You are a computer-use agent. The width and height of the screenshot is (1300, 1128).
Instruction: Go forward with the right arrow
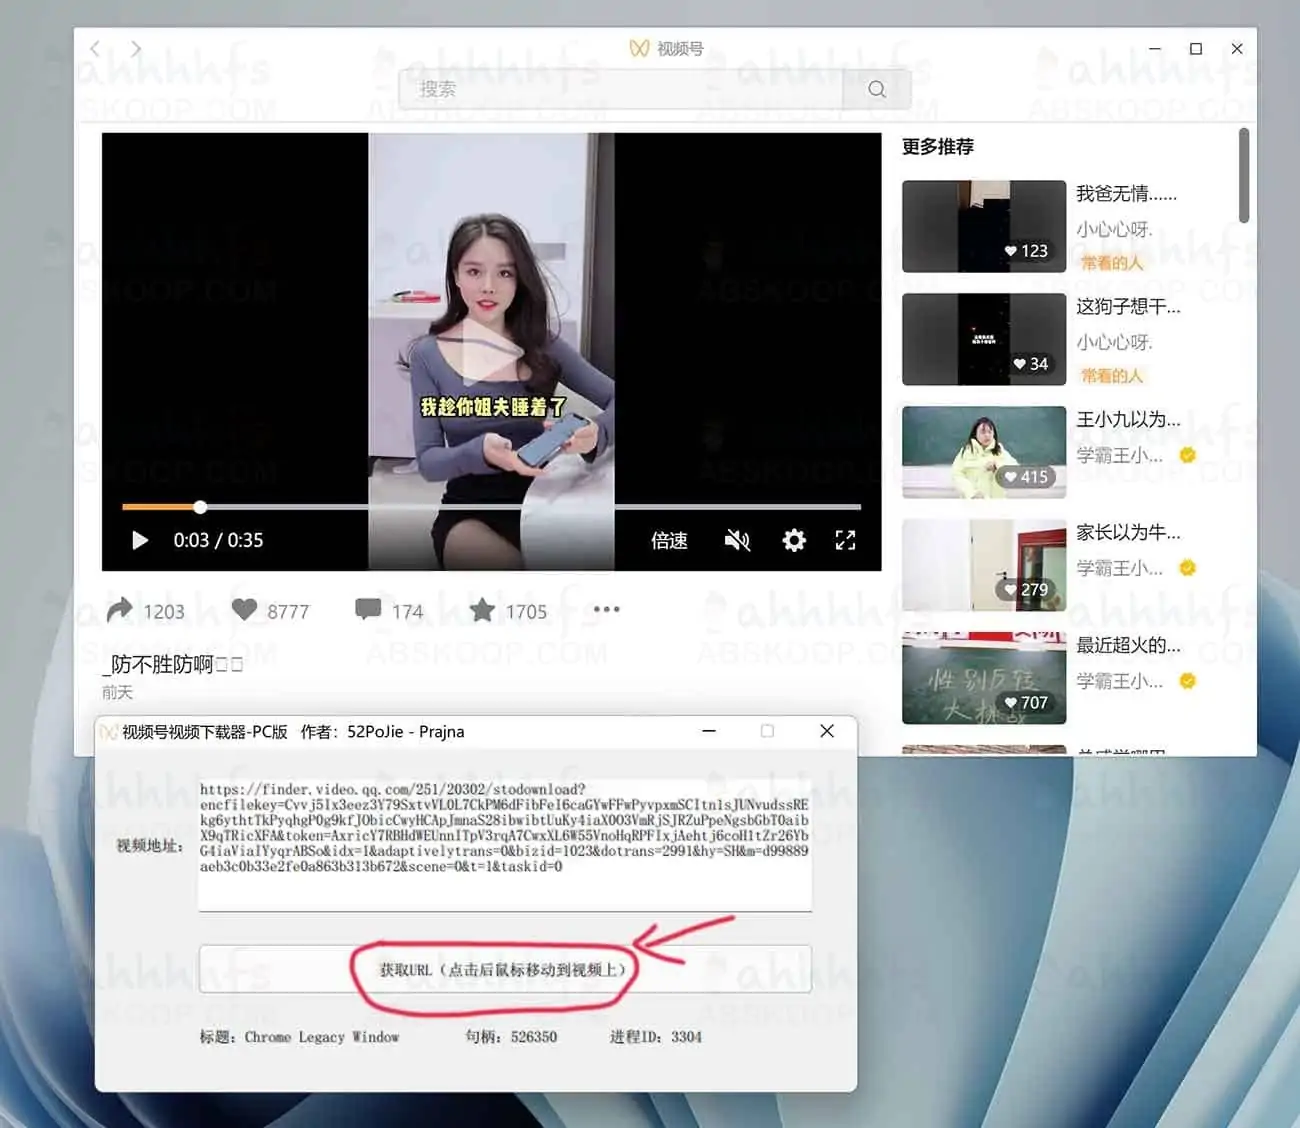[136, 48]
